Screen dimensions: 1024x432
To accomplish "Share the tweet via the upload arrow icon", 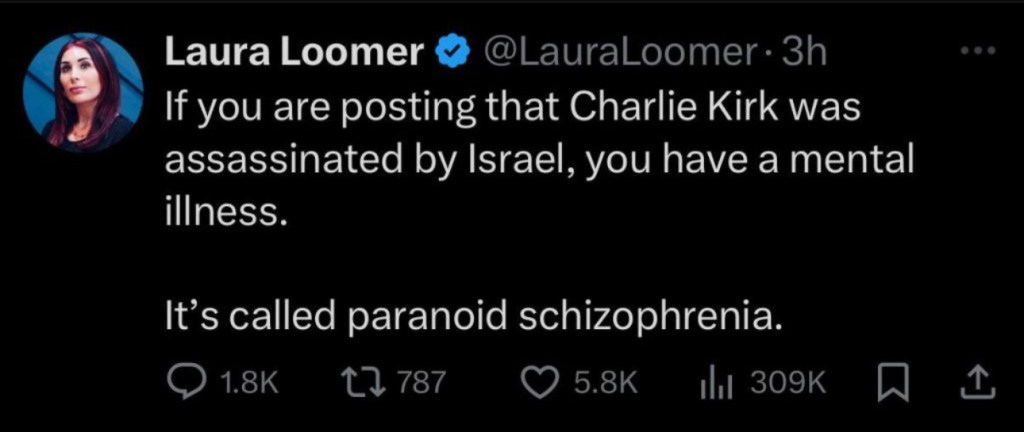I will pos(979,380).
